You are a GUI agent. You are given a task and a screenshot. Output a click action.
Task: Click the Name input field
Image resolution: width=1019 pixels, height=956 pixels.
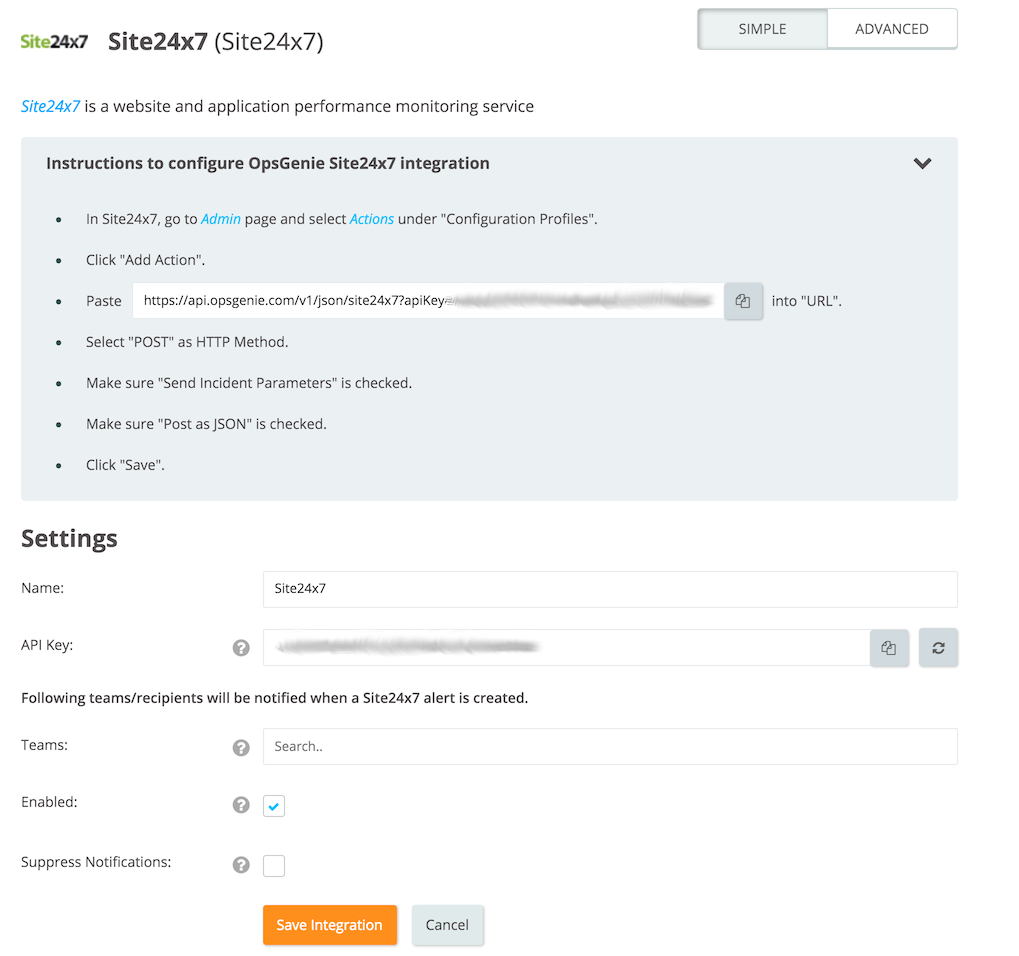tap(610, 589)
